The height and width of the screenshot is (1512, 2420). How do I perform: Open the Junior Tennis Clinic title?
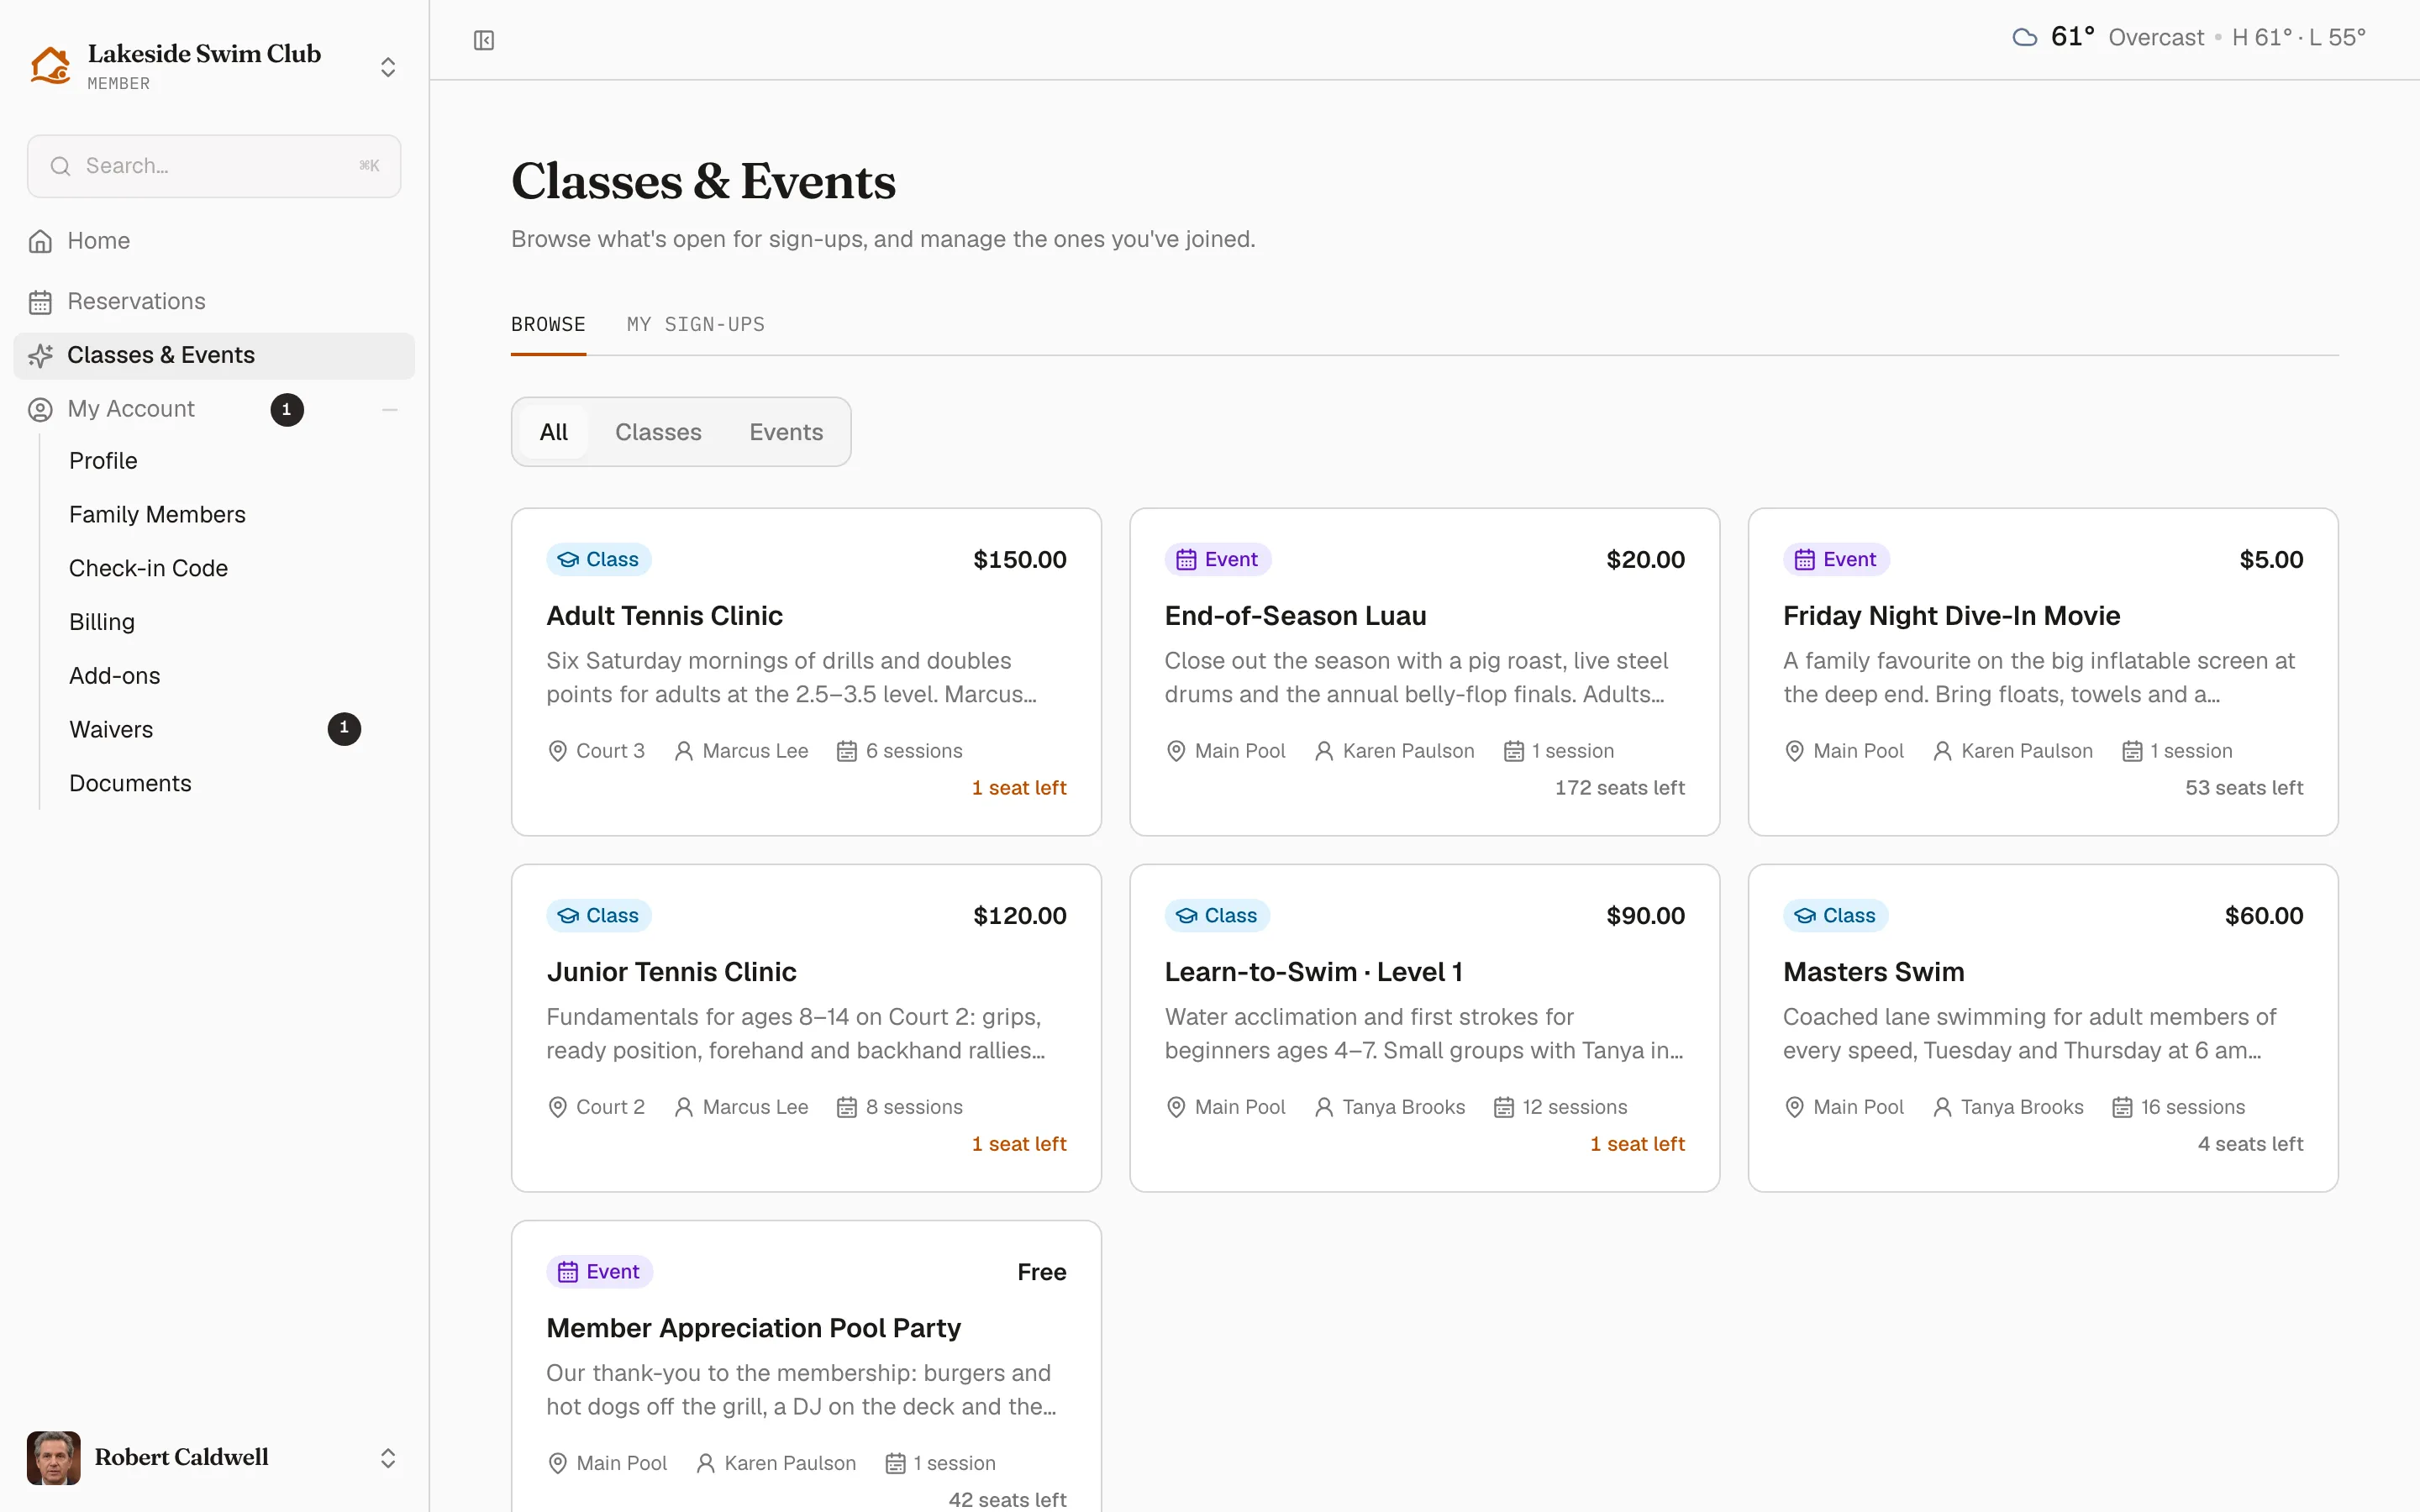click(671, 972)
